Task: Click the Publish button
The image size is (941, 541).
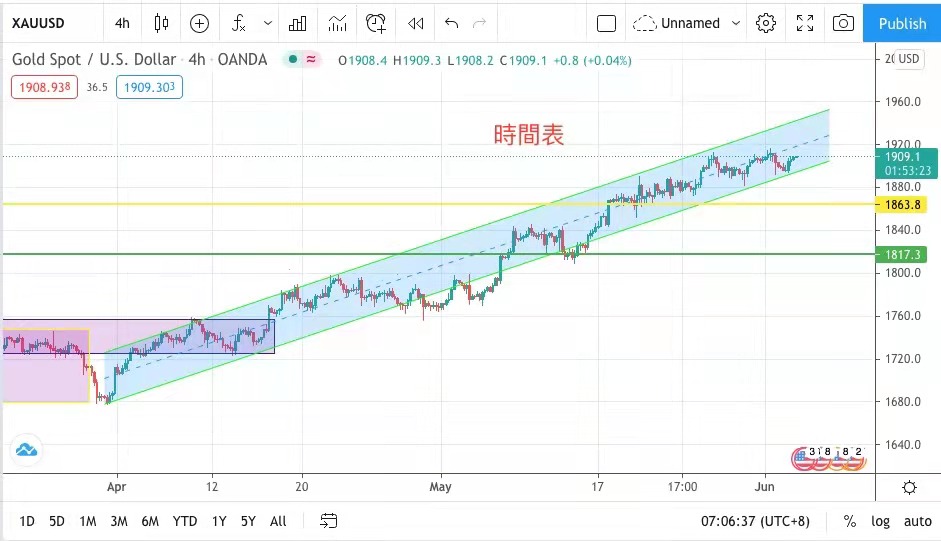Action: coord(902,23)
